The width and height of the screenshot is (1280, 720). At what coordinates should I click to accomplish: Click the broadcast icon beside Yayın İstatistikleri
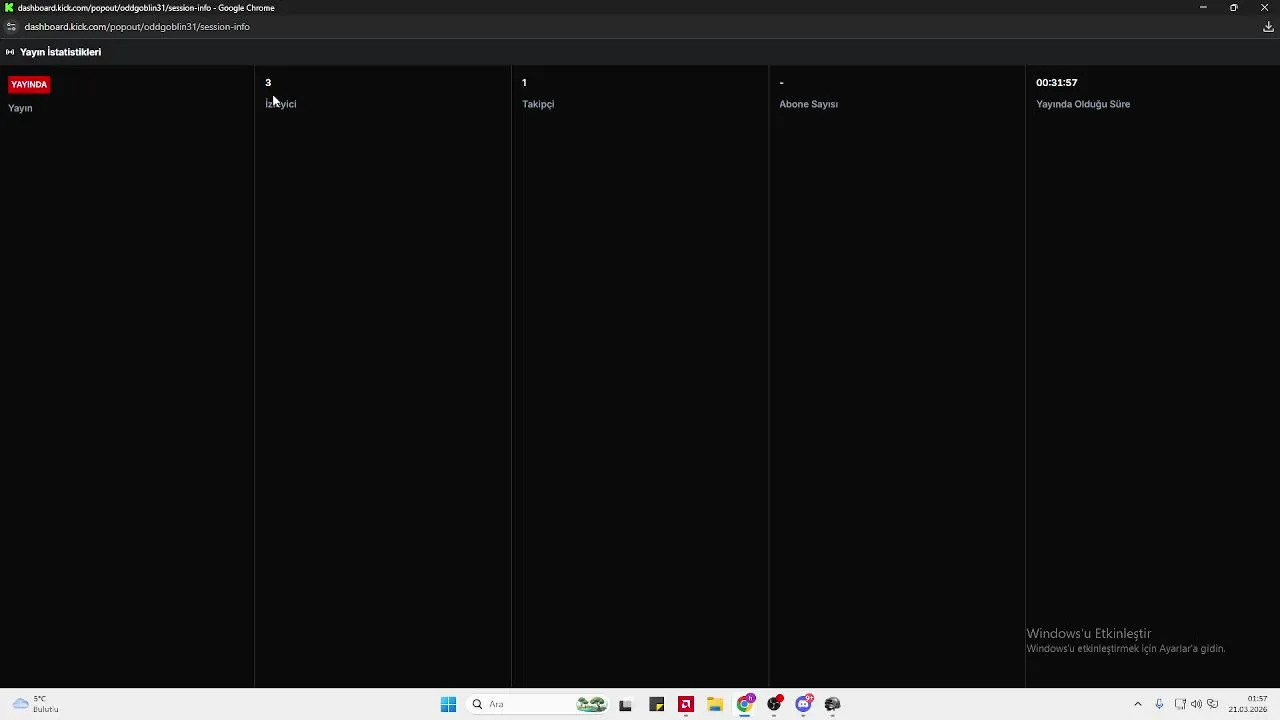pos(10,52)
